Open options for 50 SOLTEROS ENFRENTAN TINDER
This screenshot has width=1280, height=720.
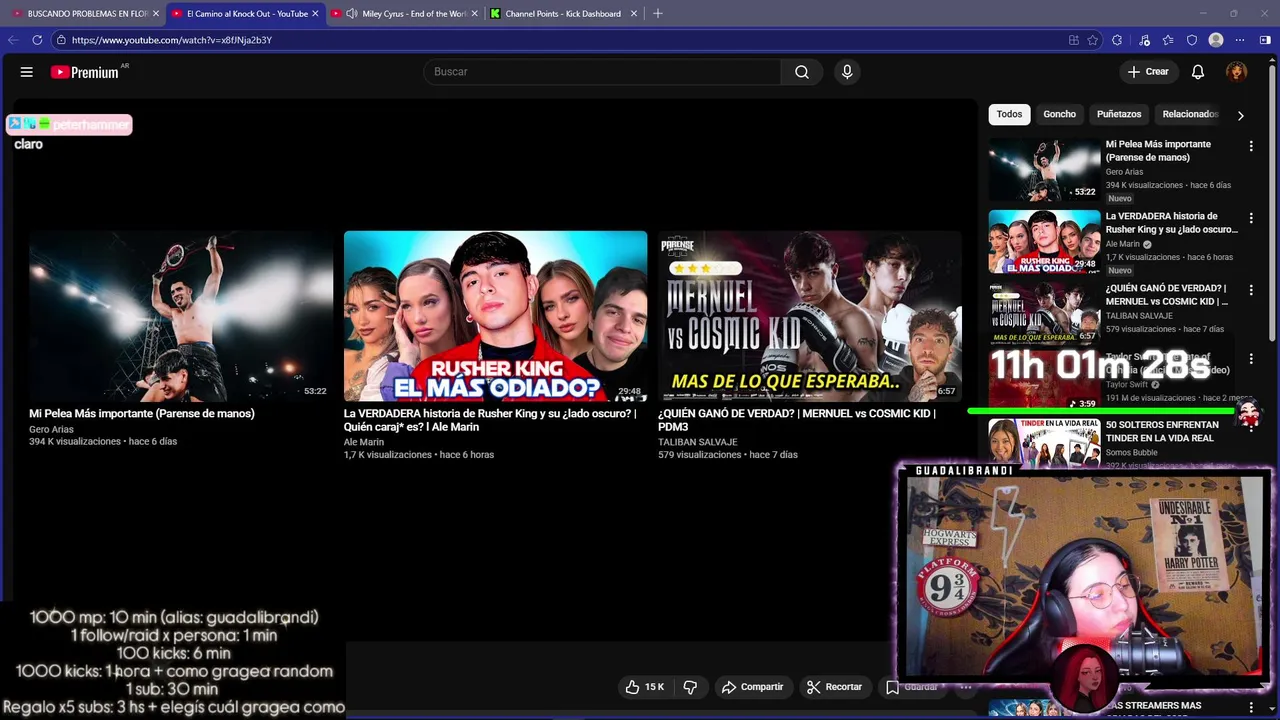pyautogui.click(x=1251, y=427)
